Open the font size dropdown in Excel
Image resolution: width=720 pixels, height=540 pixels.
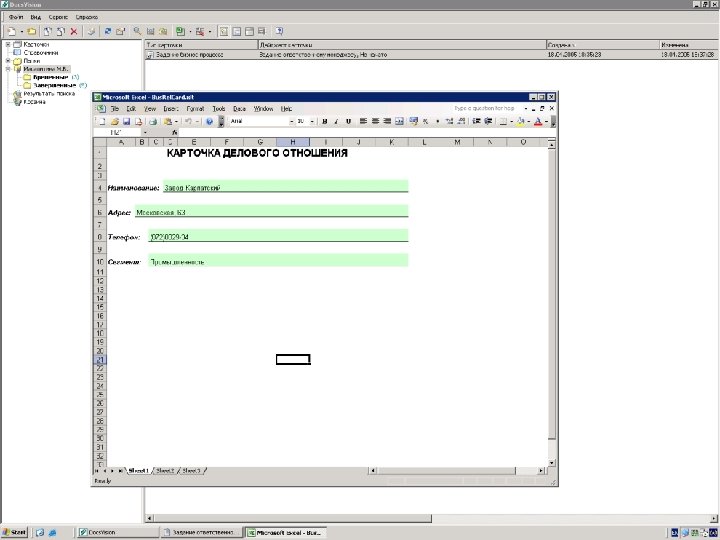[312, 121]
